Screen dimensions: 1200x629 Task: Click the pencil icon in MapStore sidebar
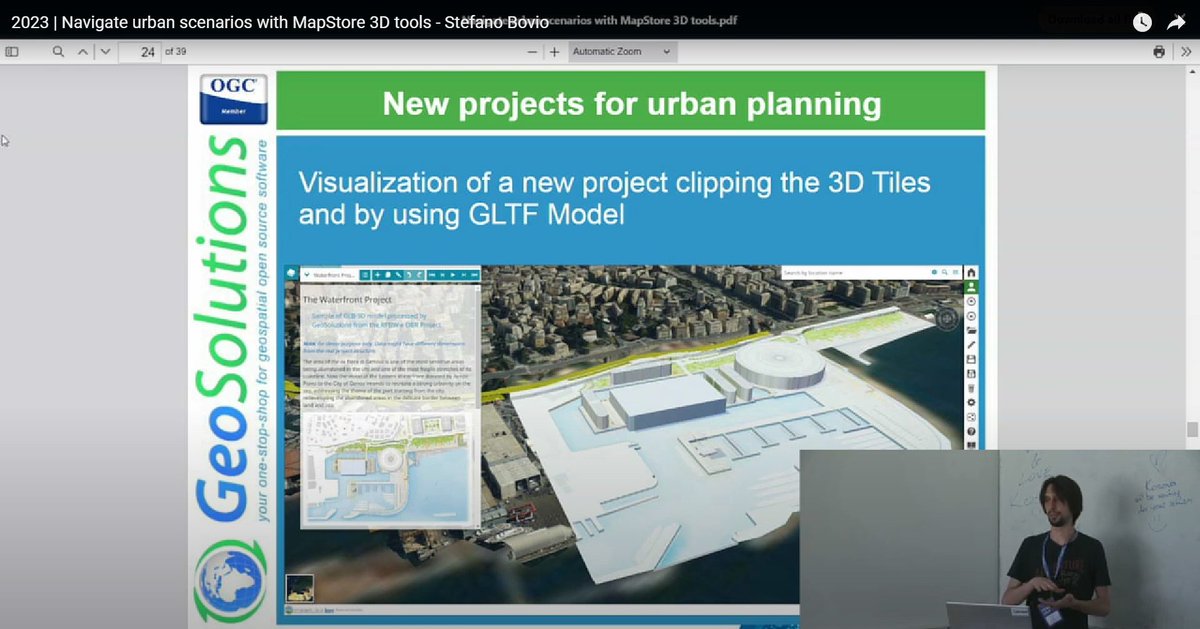971,345
